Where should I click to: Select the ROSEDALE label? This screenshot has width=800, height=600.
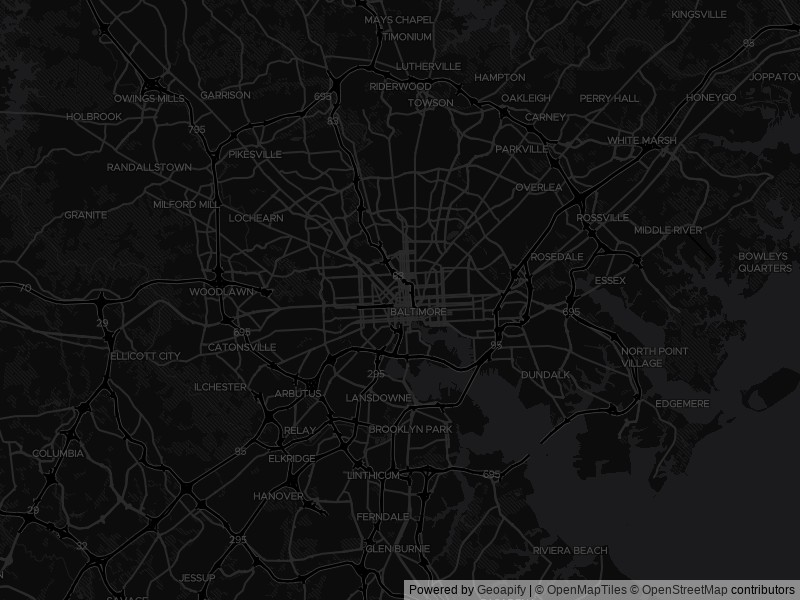pyautogui.click(x=557, y=257)
